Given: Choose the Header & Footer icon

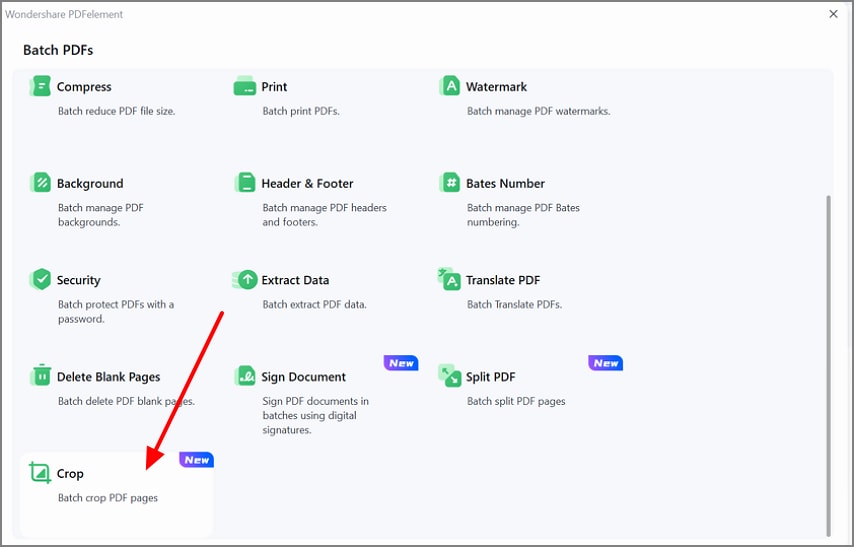Looking at the screenshot, I should coord(245,183).
